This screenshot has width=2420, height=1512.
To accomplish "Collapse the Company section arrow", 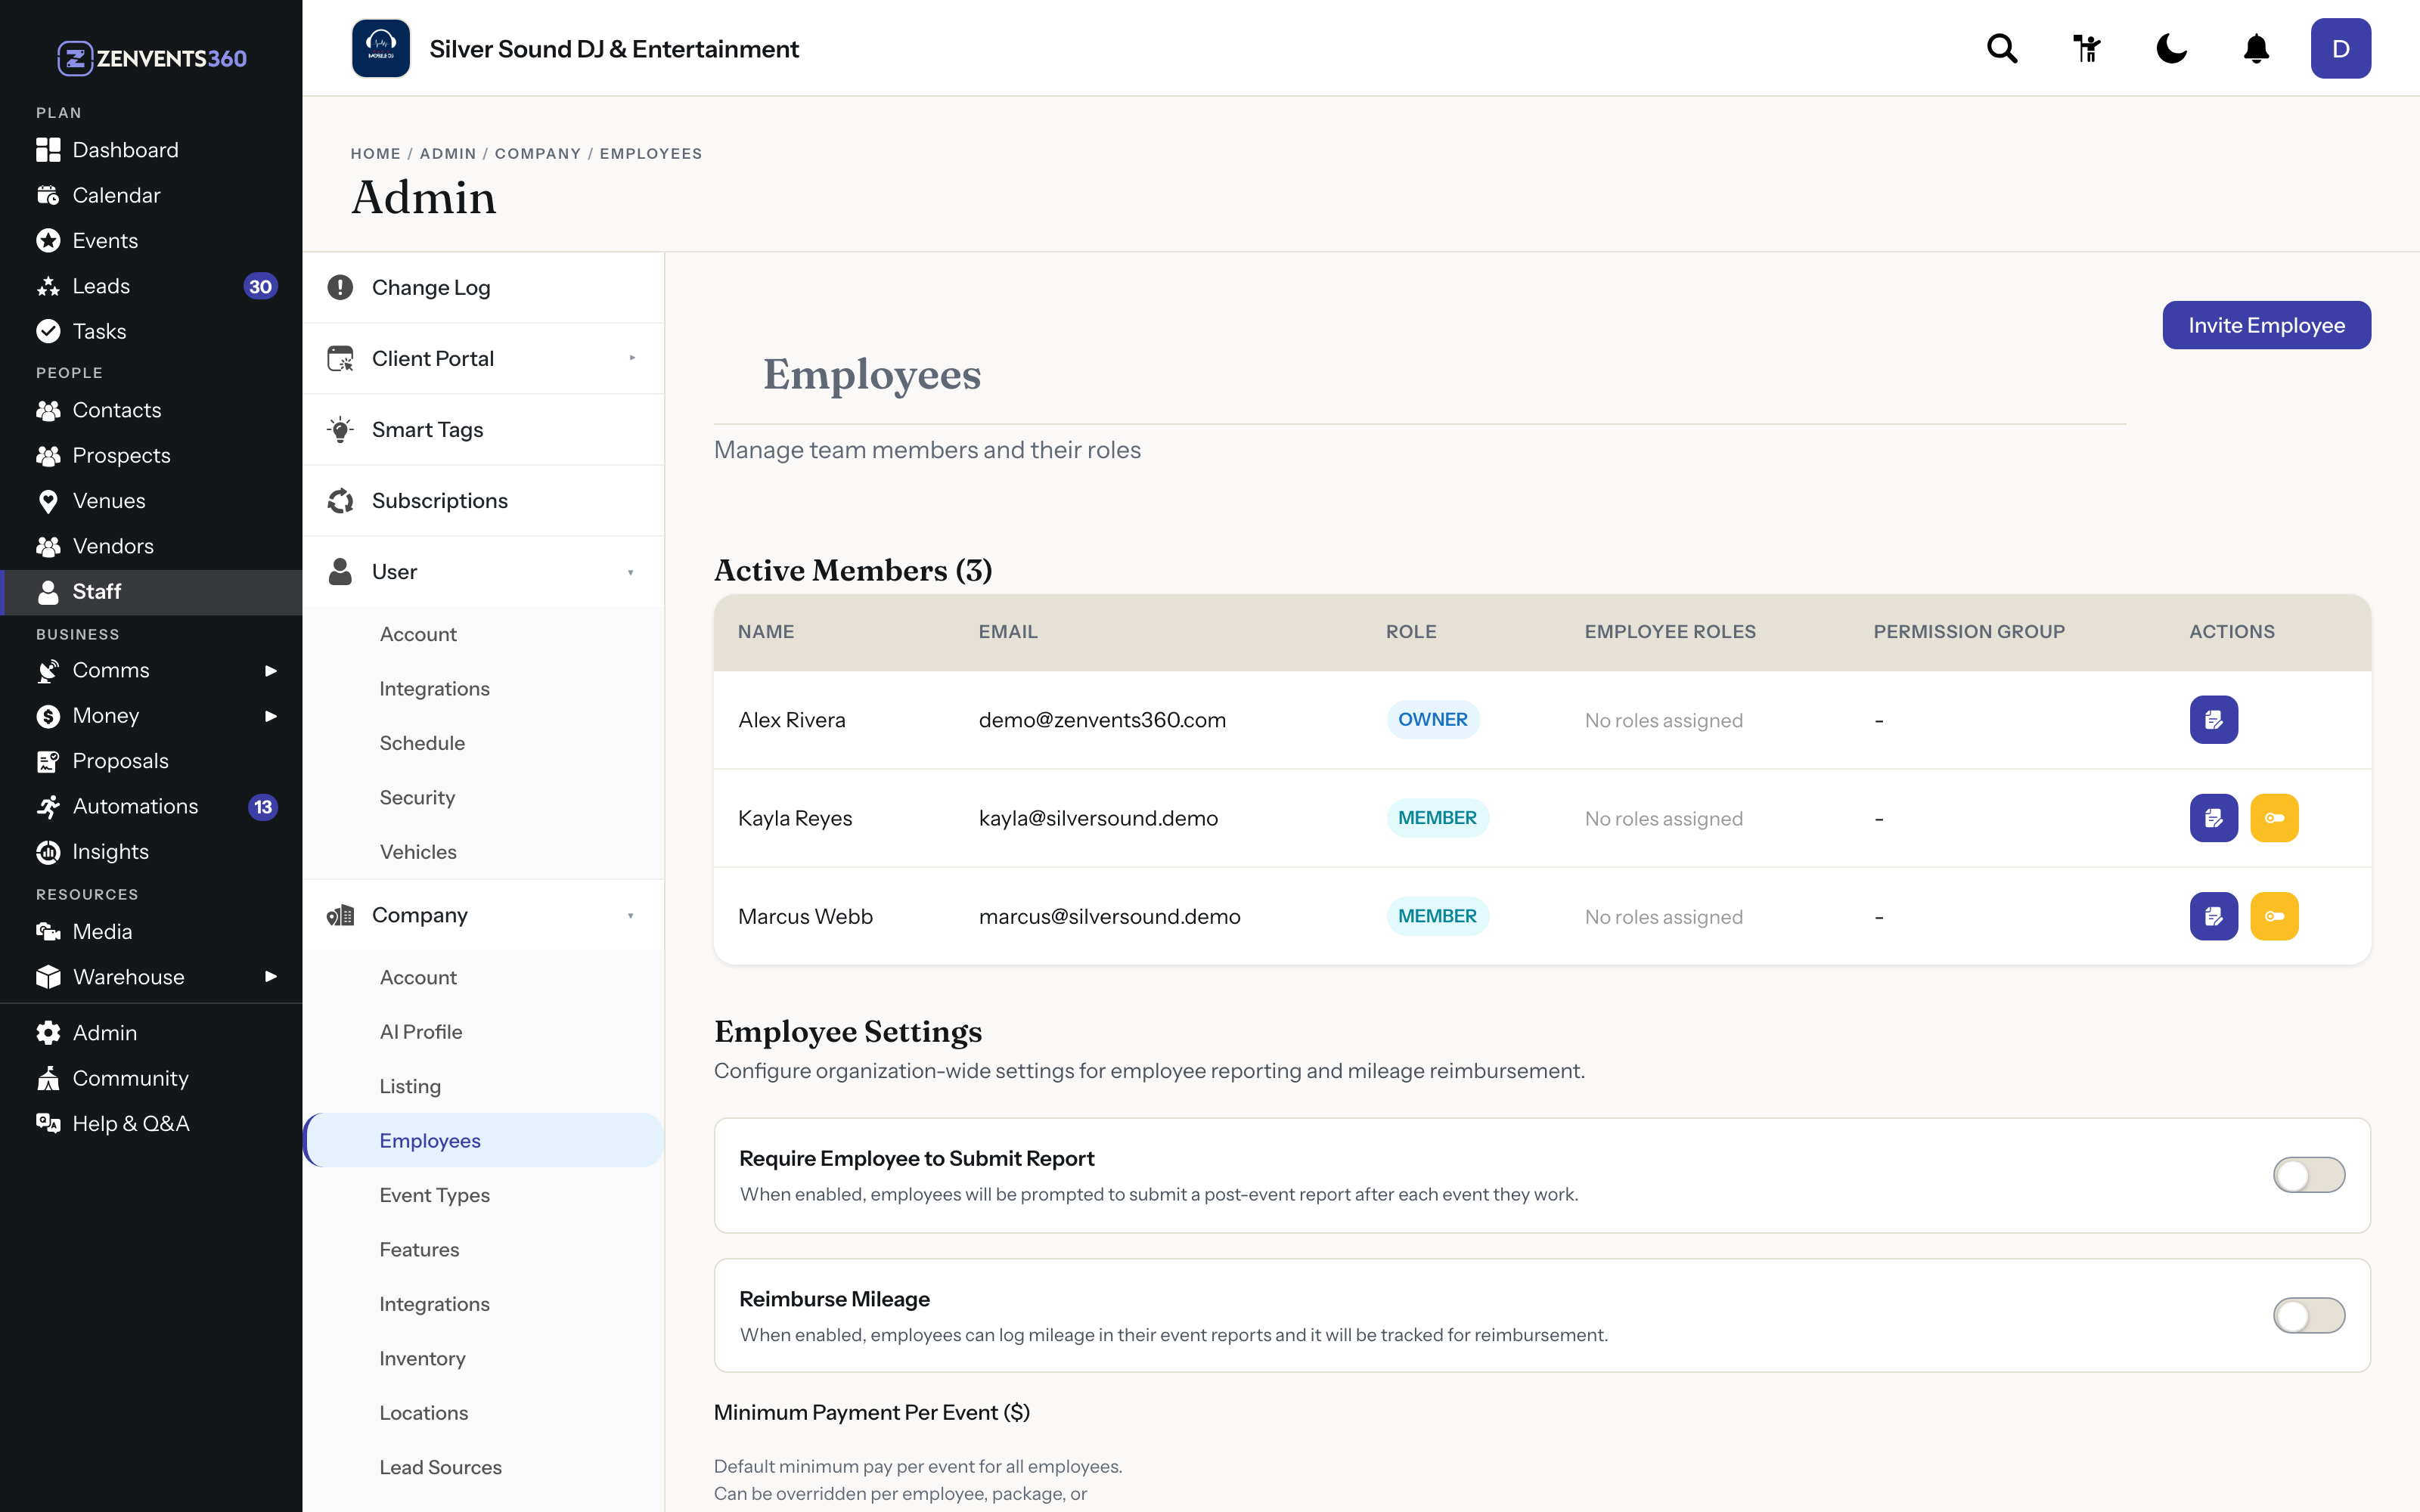I will [x=631, y=915].
